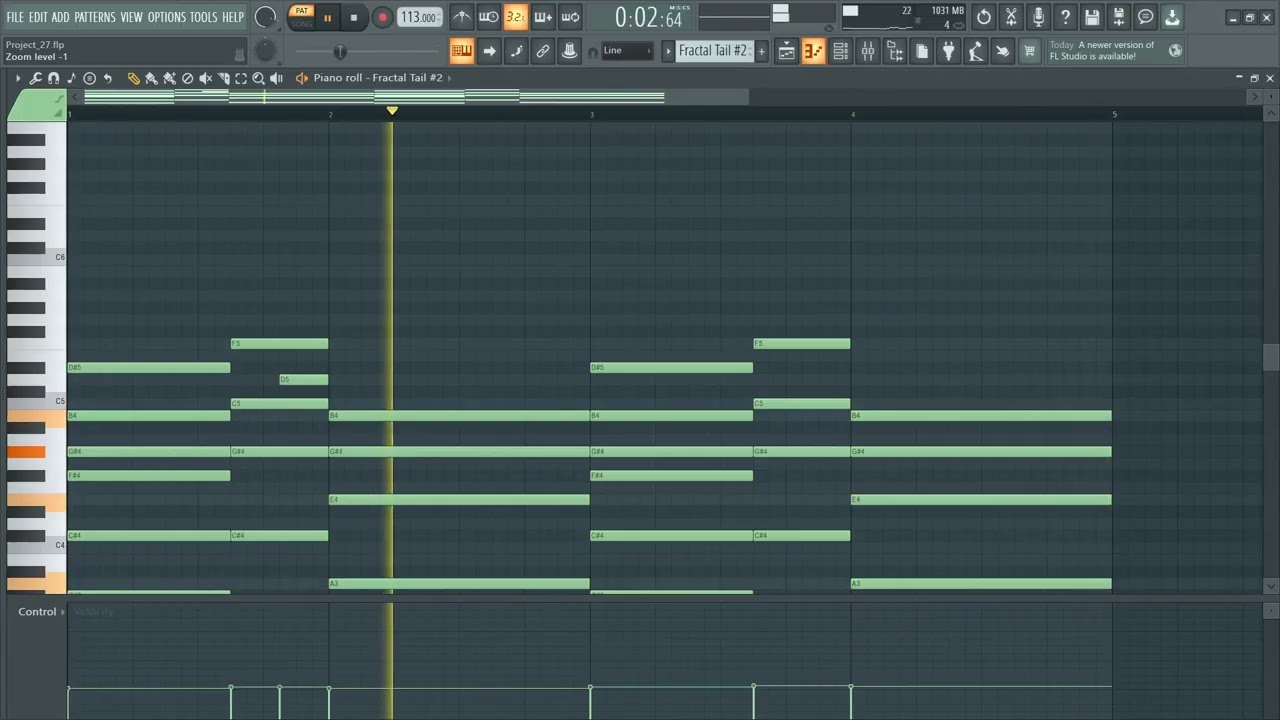1280x720 pixels.
Task: Arm recording with the record button
Action: pos(382,17)
